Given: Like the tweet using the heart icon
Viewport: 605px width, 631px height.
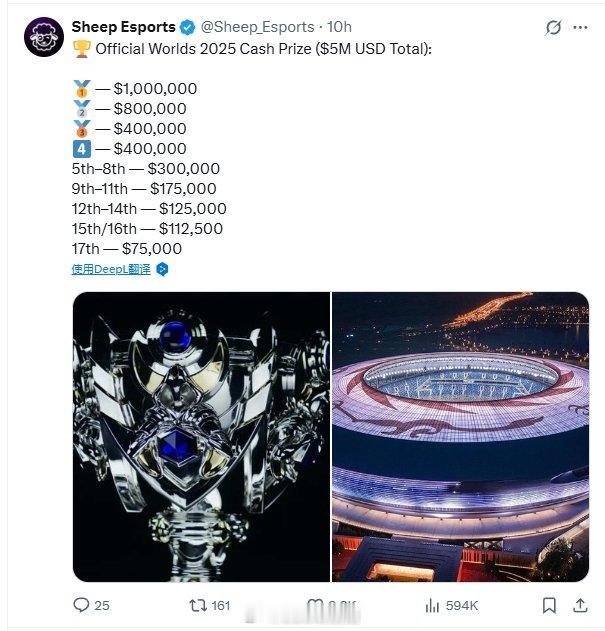Looking at the screenshot, I should coord(315,605).
